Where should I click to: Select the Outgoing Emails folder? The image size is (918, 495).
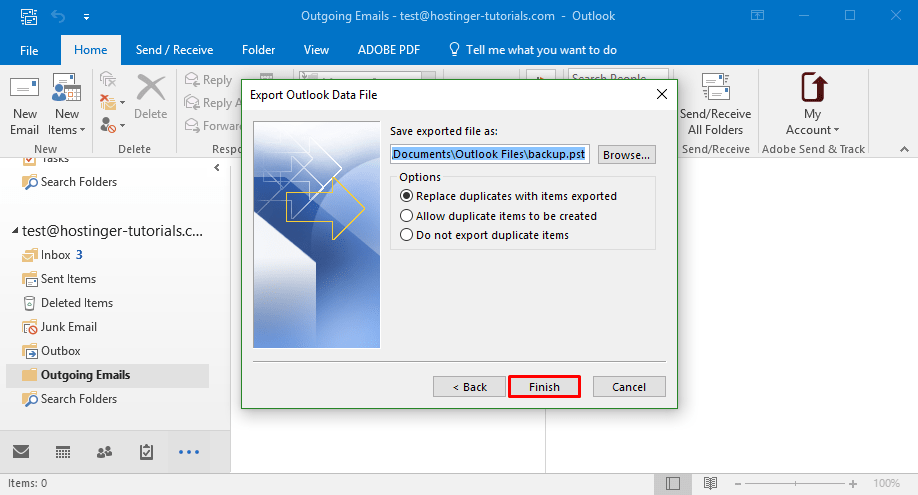click(x=107, y=375)
